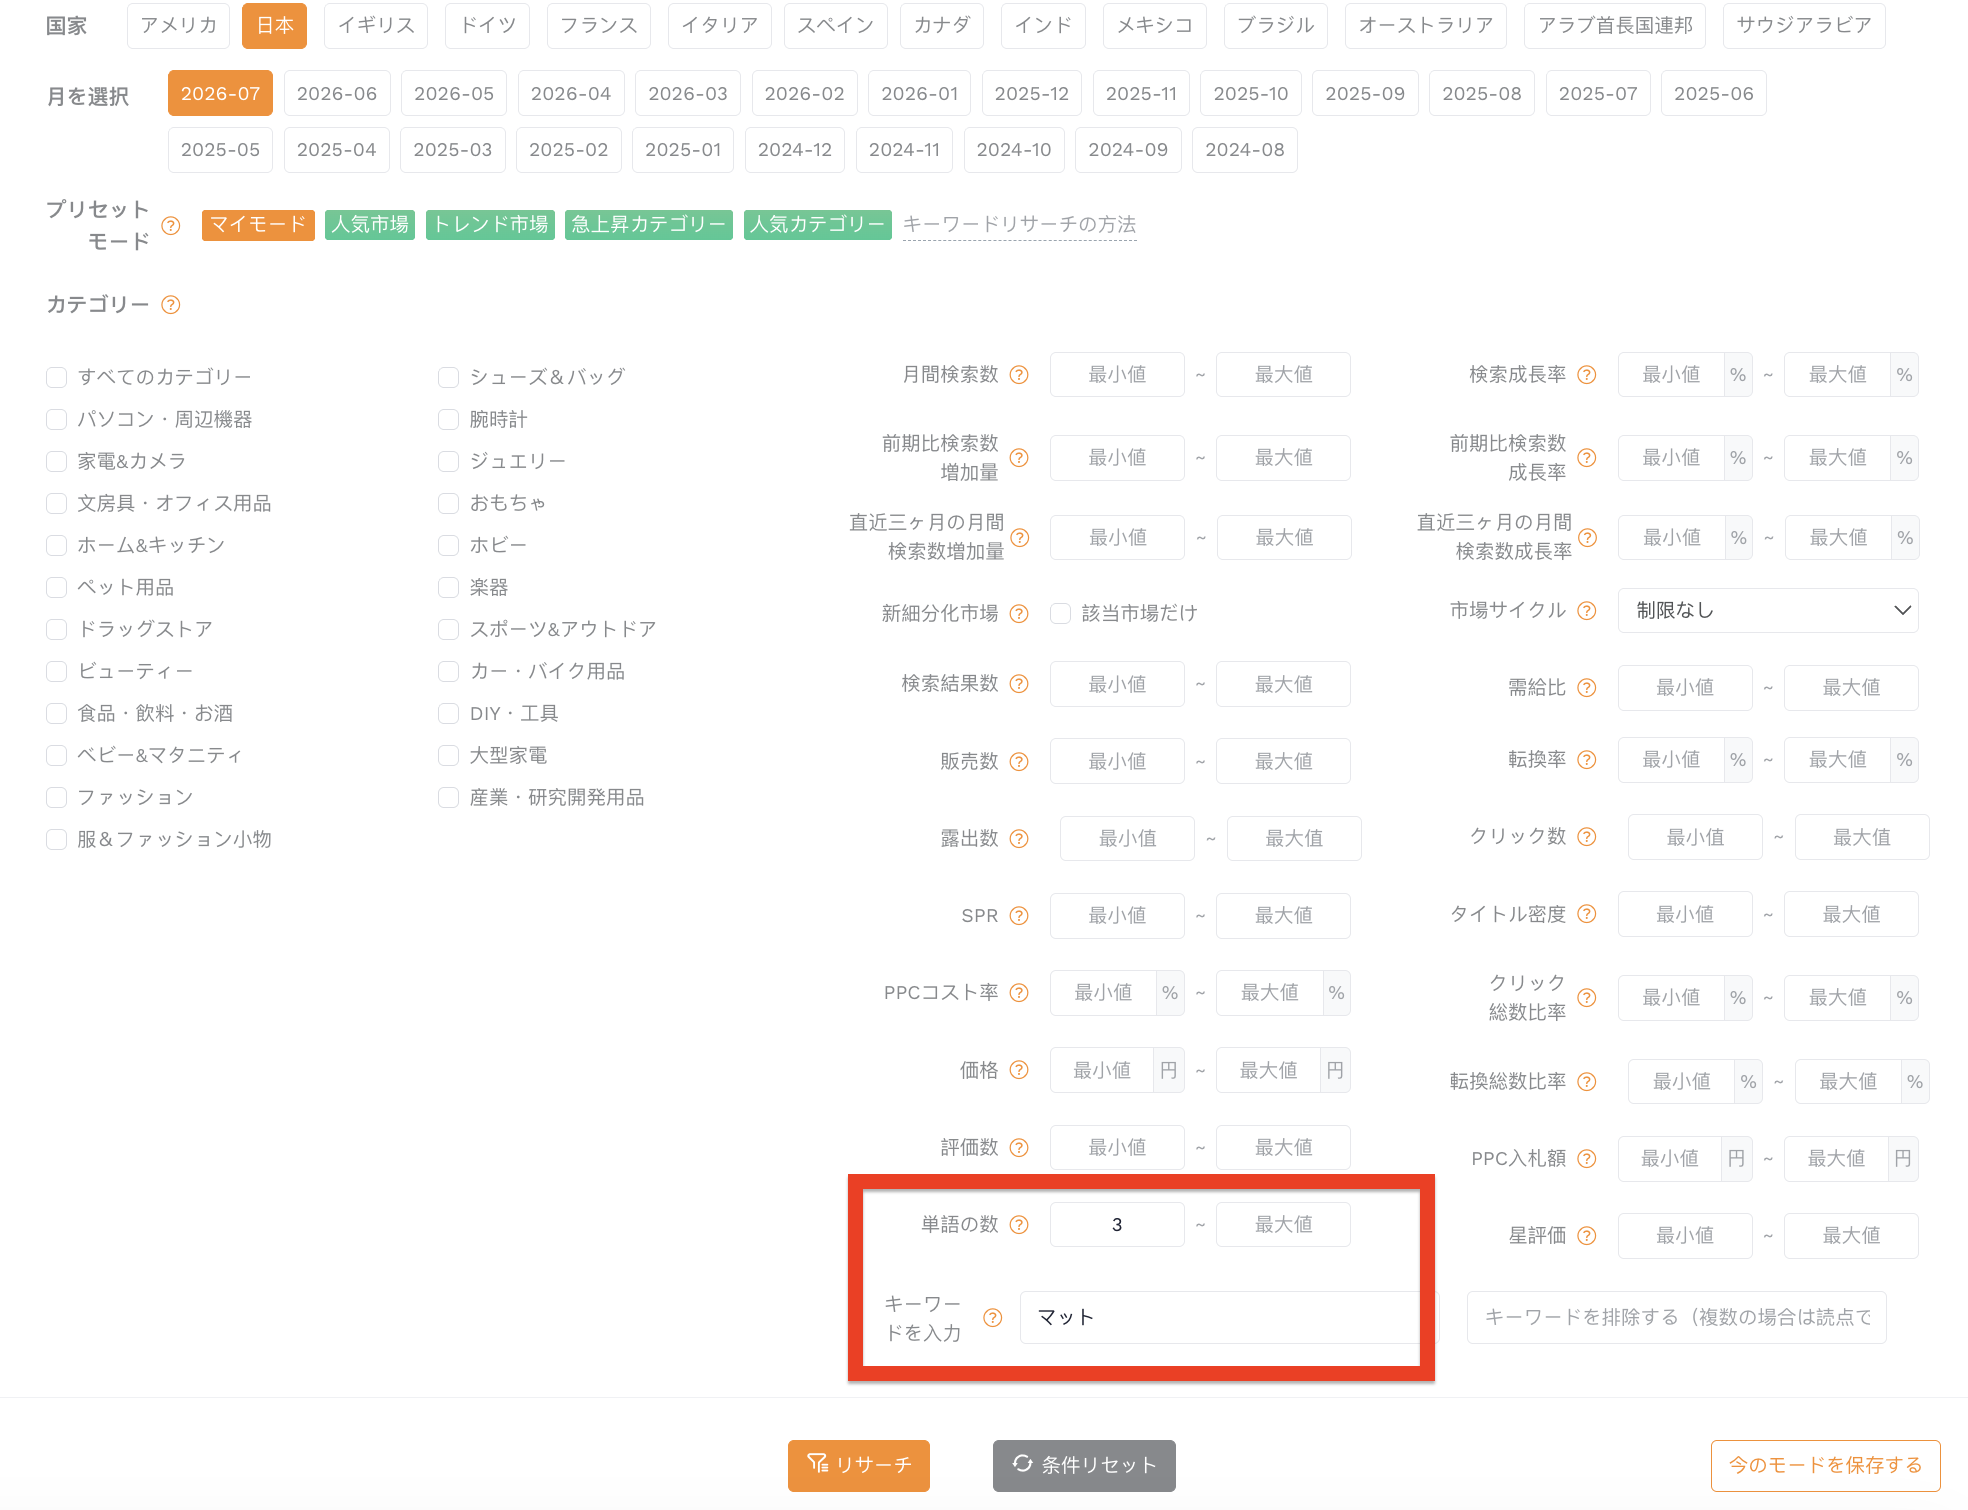
Task: Click help icon for PPCコスト率
Action: 1019,993
